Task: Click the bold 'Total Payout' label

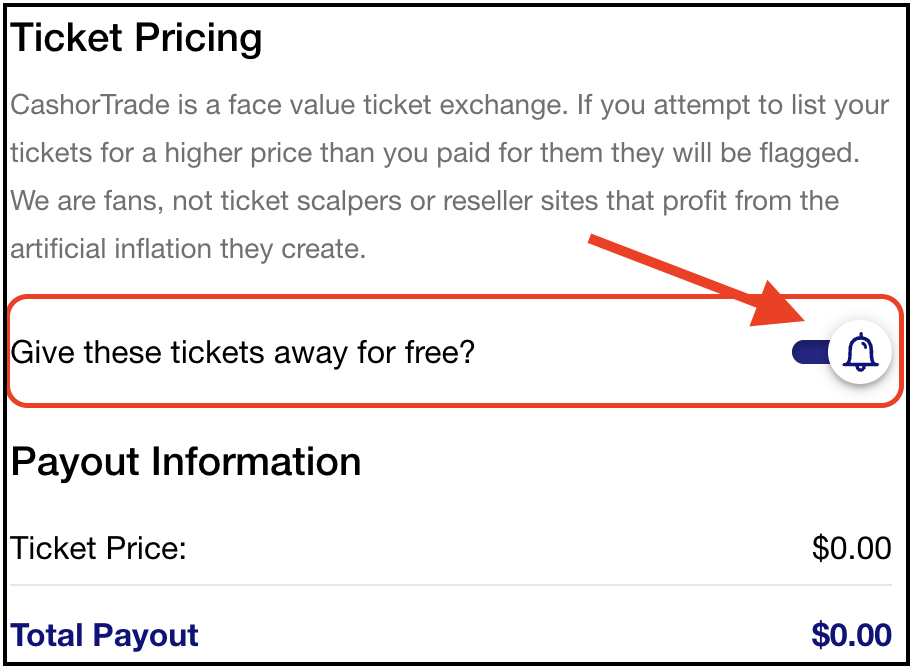Action: point(105,635)
